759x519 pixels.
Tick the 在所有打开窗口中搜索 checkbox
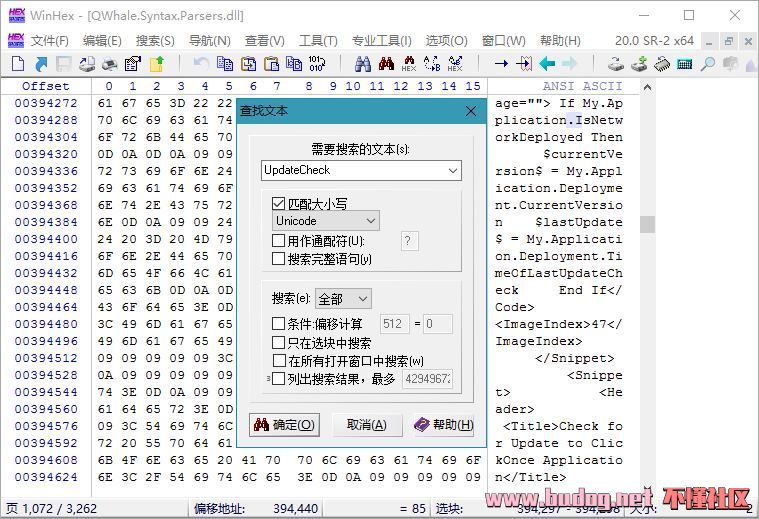pyautogui.click(x=279, y=361)
